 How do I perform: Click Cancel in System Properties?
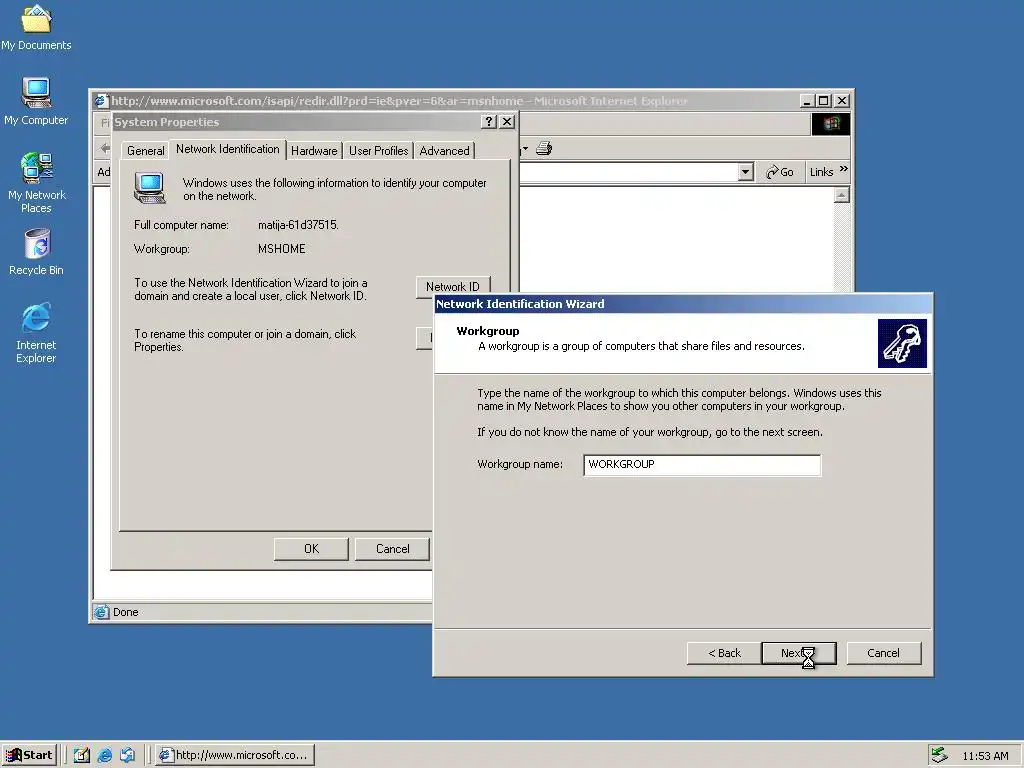pyautogui.click(x=392, y=549)
